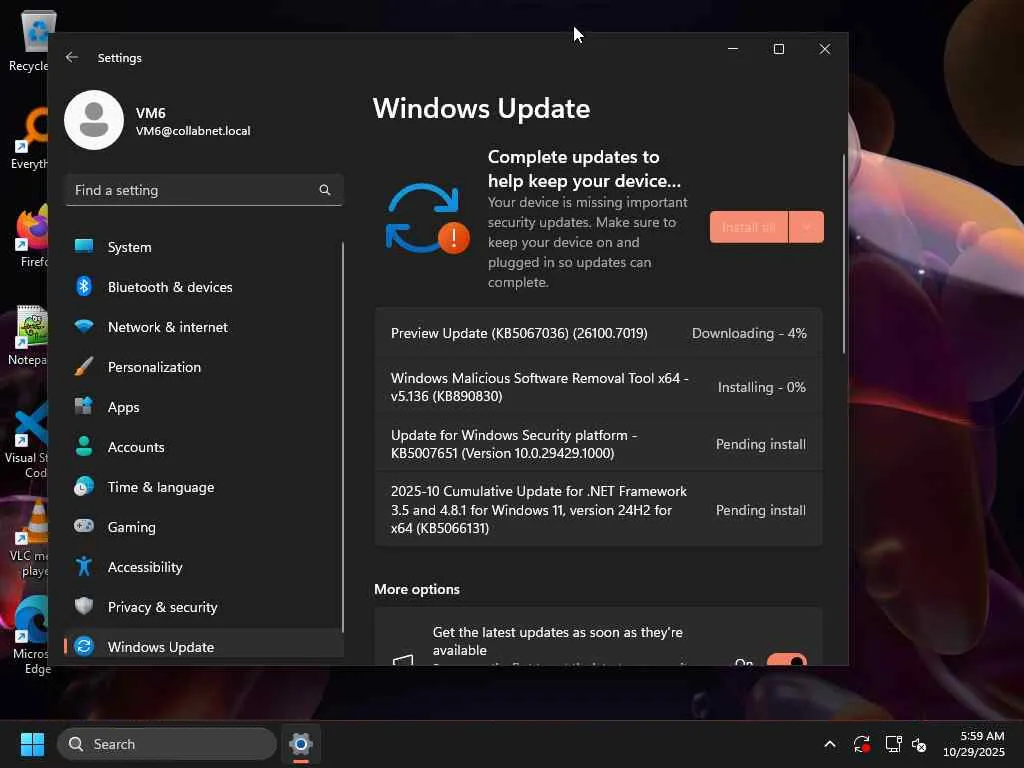Open the Windows Start menu
Image resolution: width=1024 pixels, height=768 pixels.
32,744
